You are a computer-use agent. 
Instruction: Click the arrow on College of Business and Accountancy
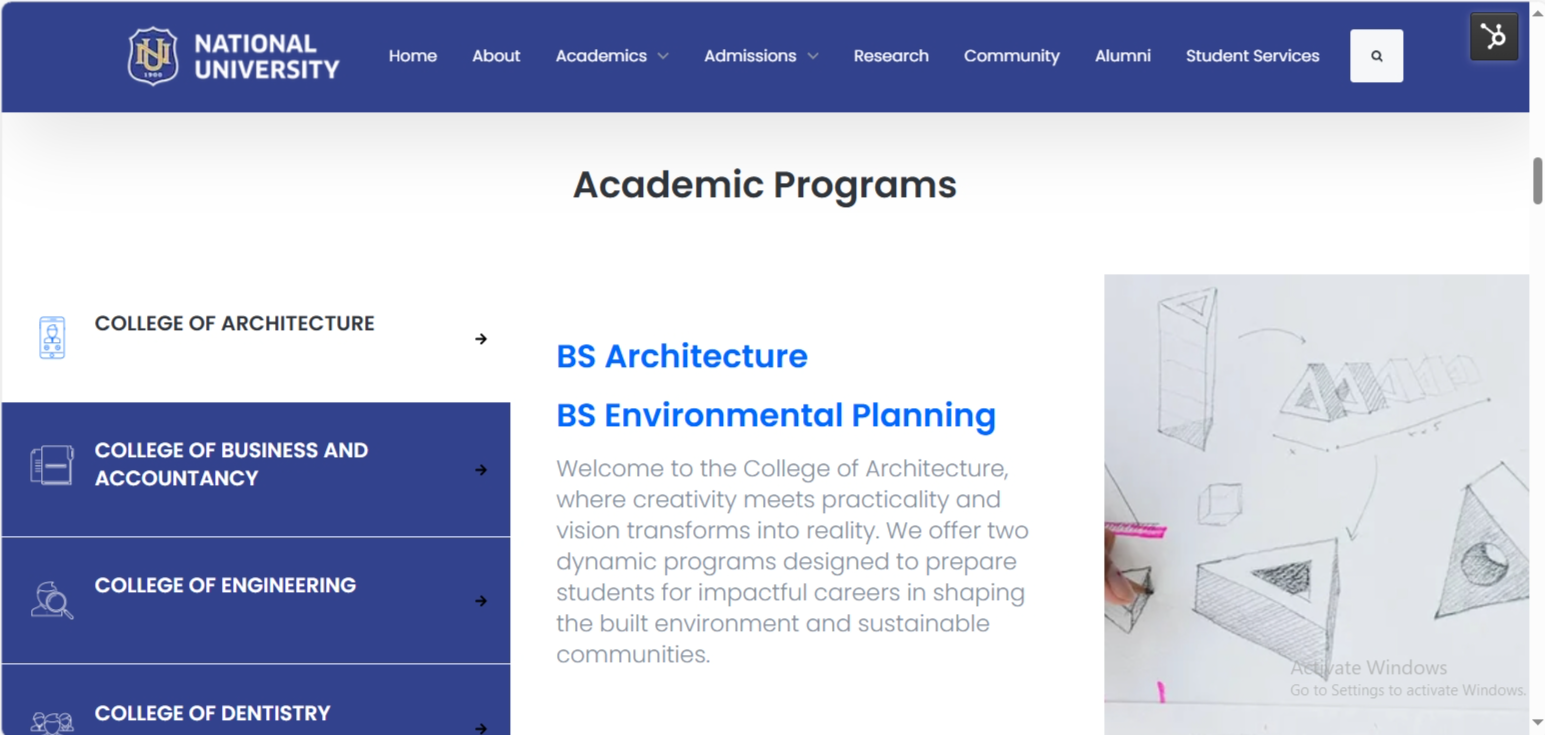481,470
